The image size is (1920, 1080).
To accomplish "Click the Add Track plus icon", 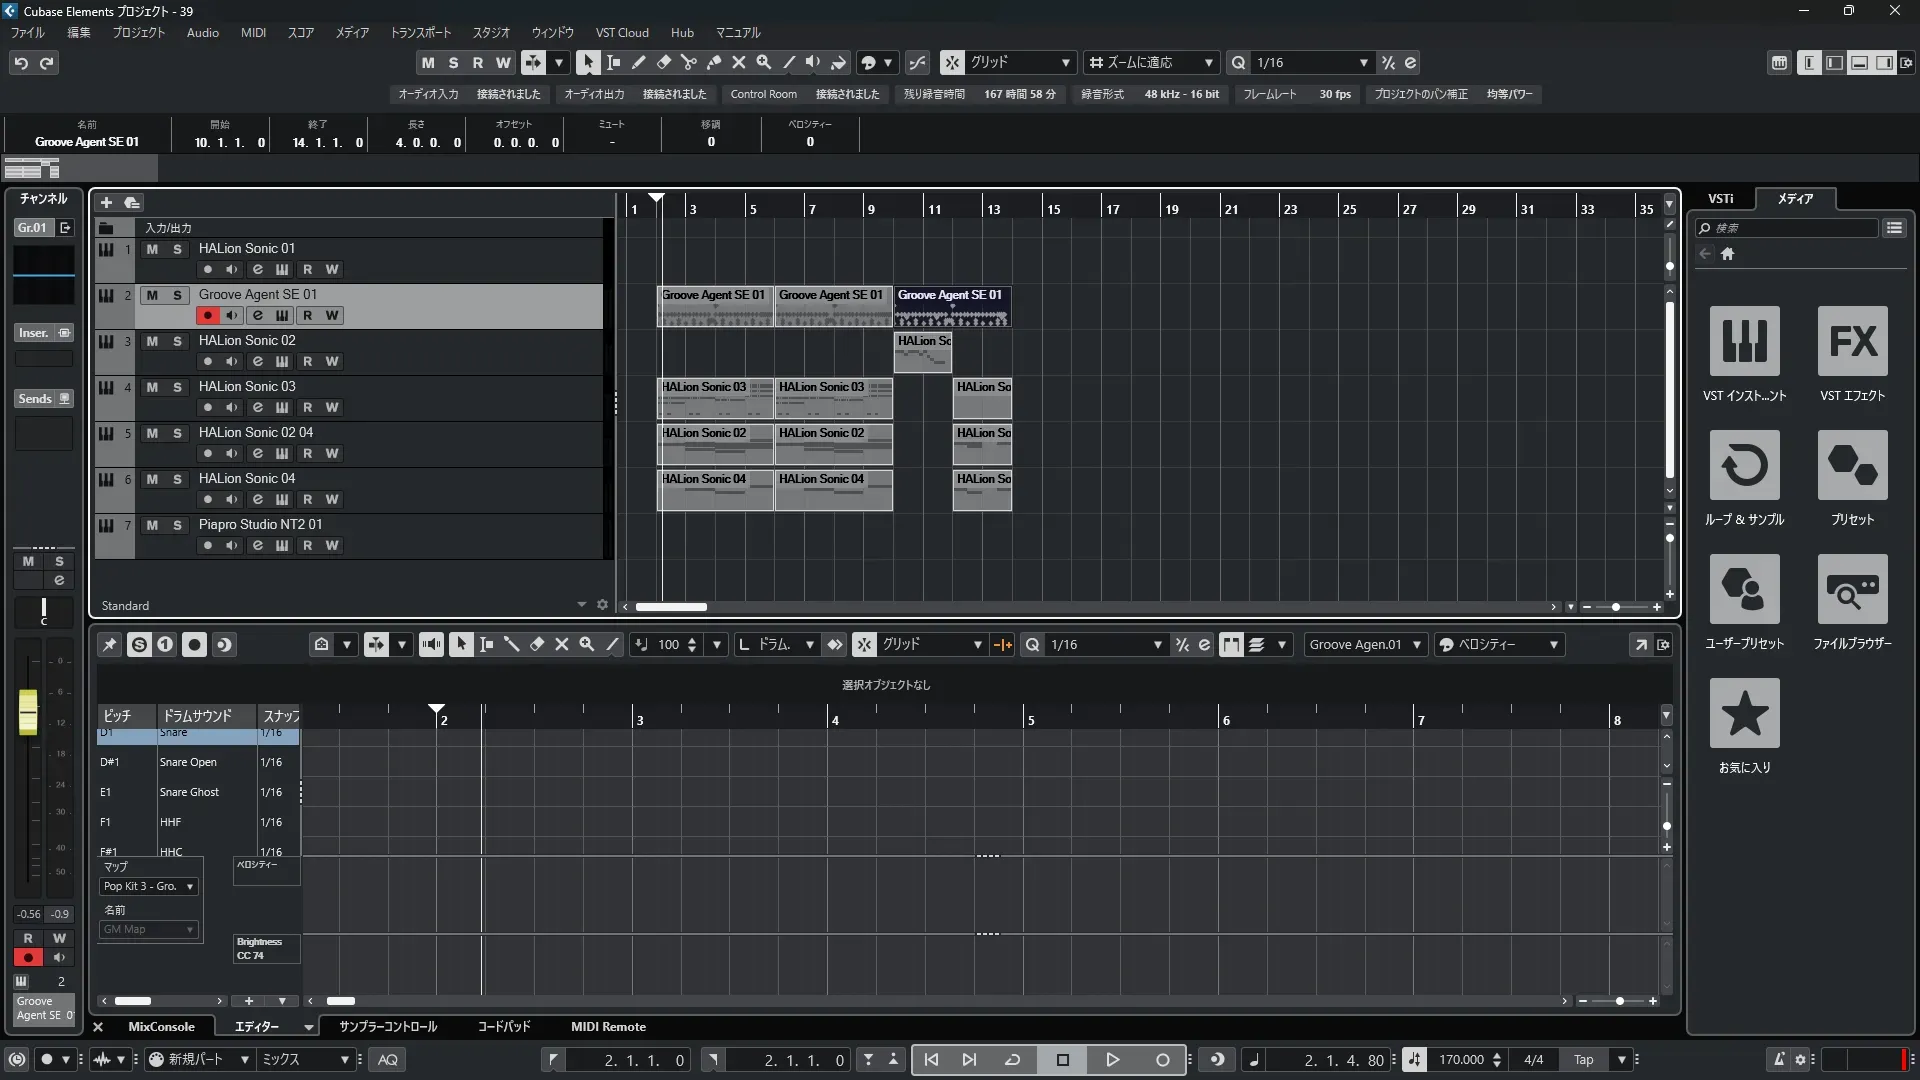I will 107,203.
